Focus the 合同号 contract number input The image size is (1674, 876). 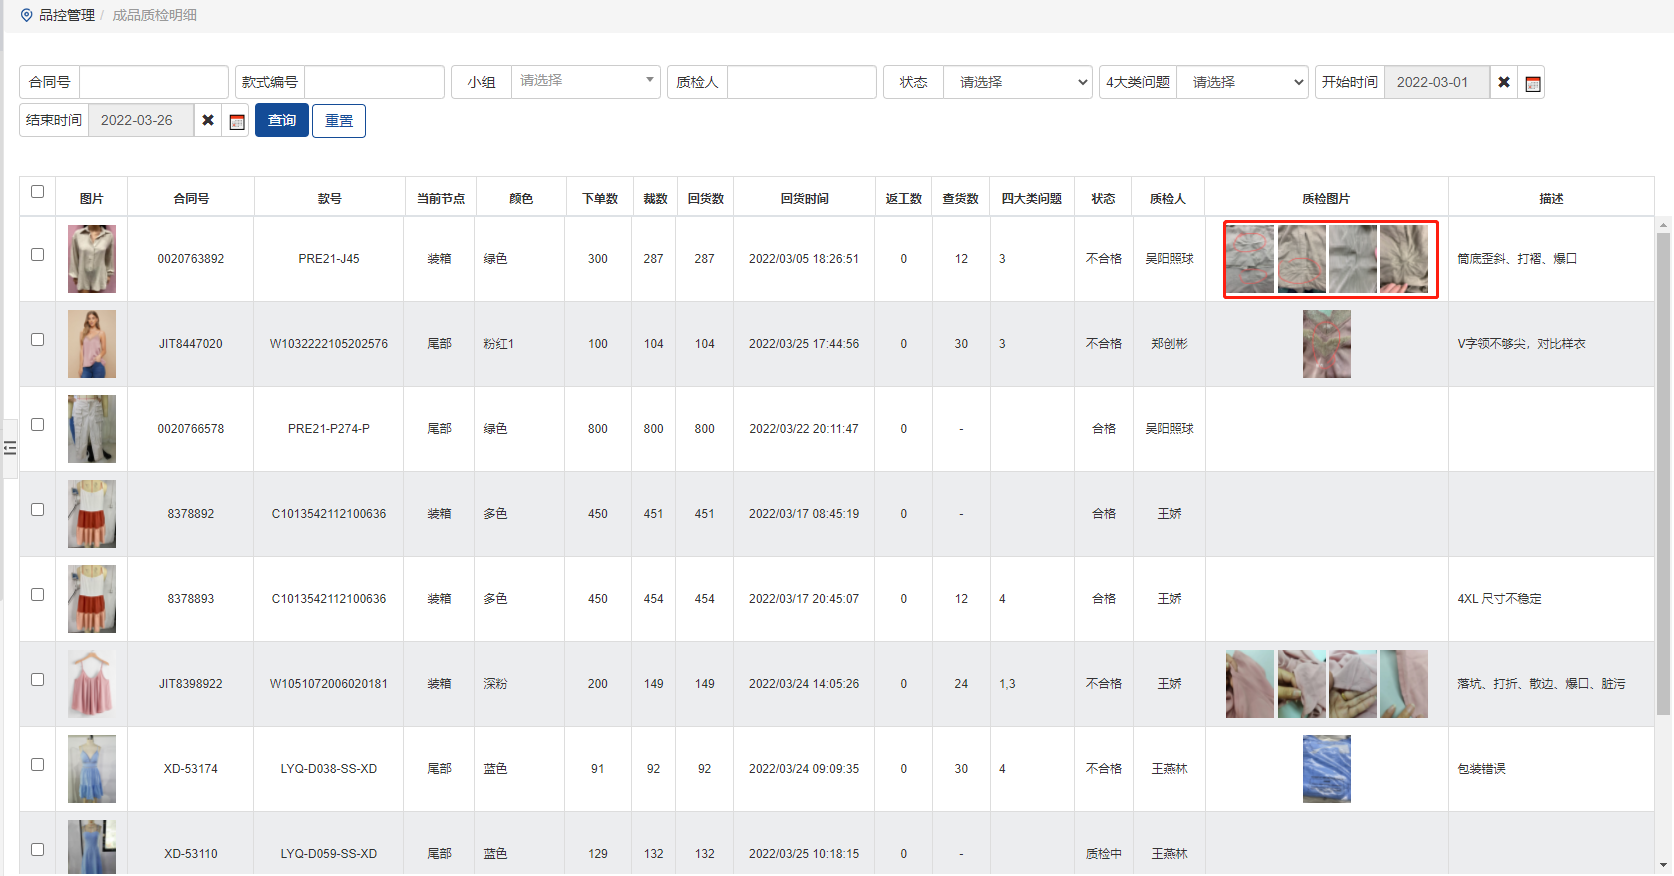click(x=153, y=82)
